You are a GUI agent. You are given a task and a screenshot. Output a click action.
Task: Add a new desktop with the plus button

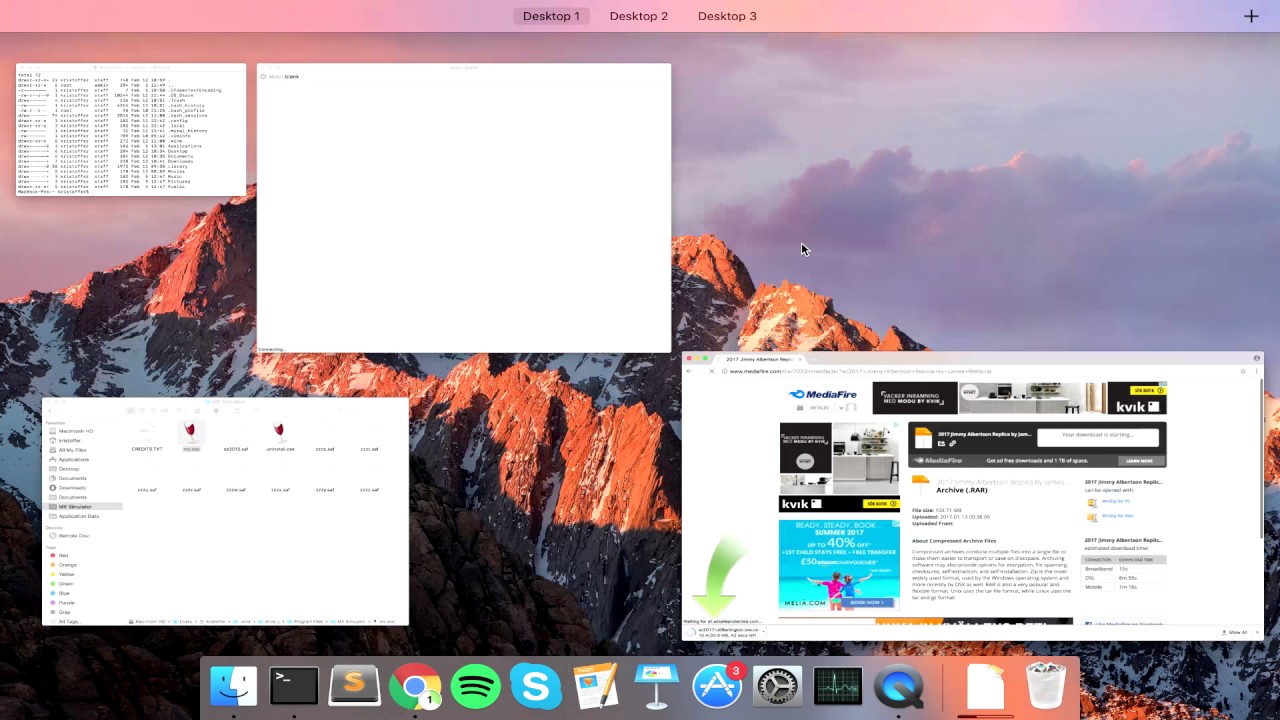tap(1251, 16)
